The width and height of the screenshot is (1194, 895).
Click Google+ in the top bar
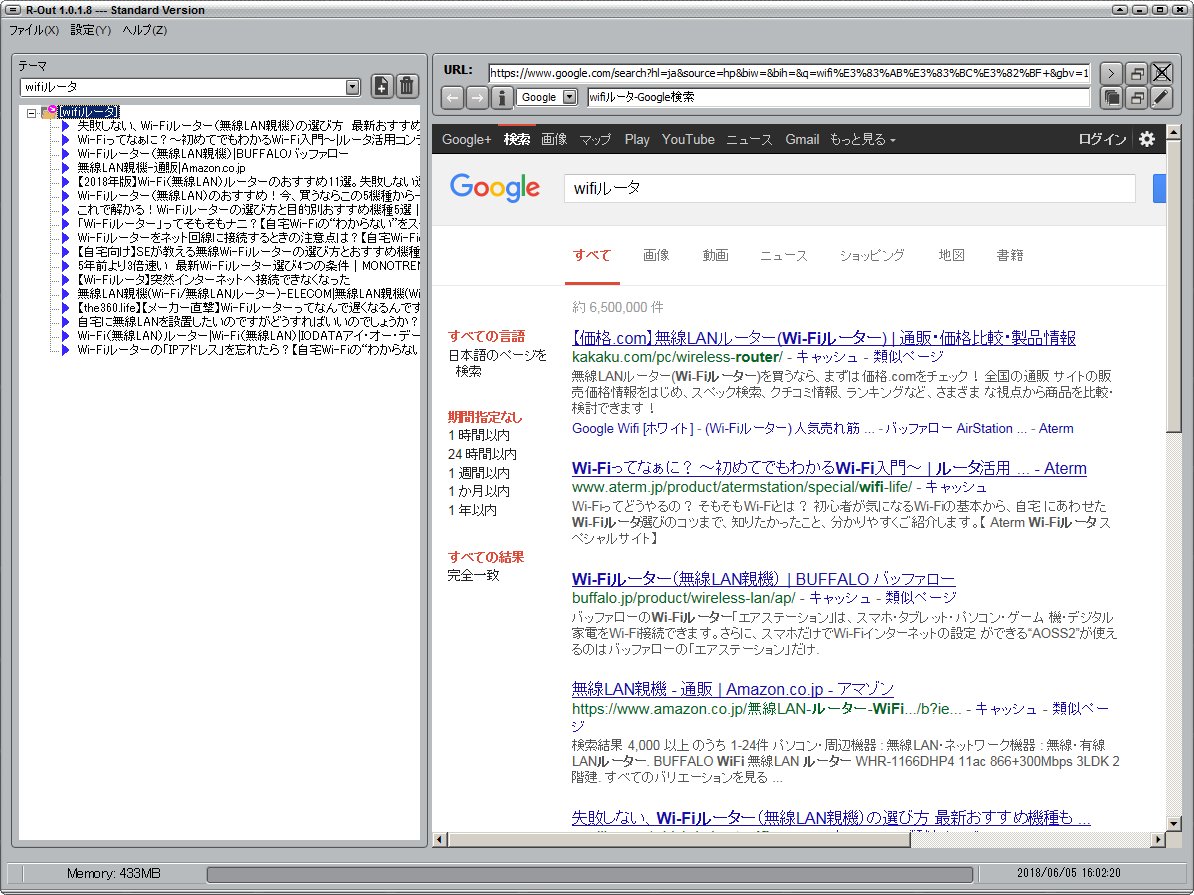tap(467, 139)
